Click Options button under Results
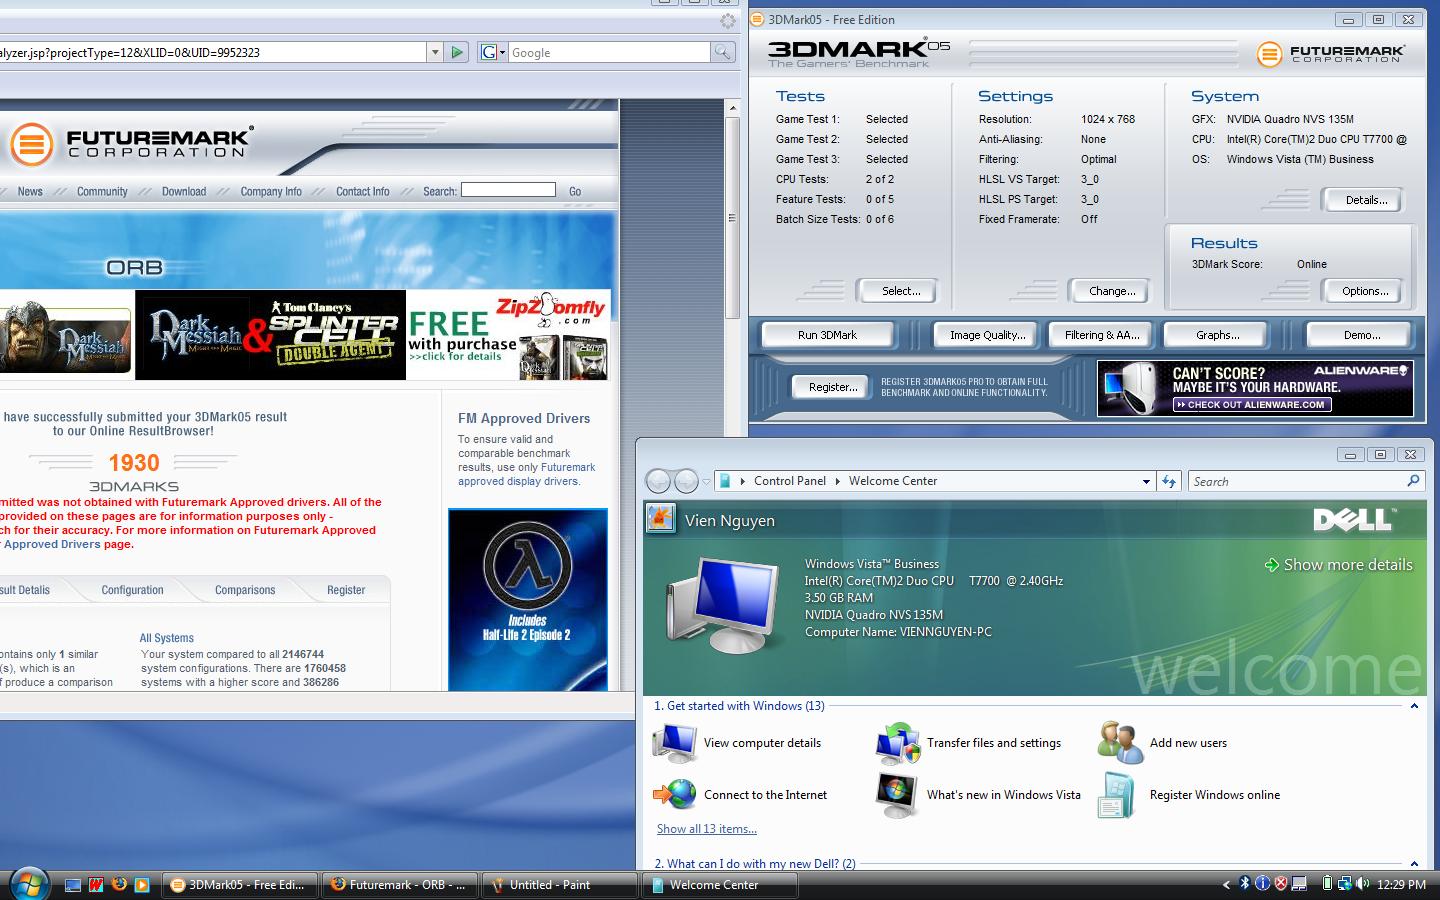Image resolution: width=1440 pixels, height=900 pixels. coord(1365,291)
